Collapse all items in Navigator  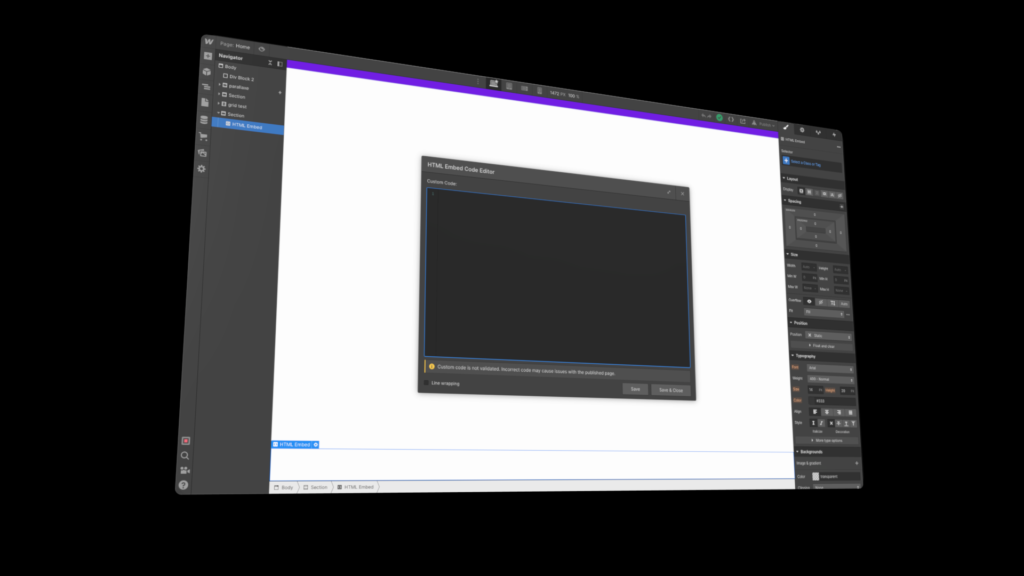tap(270, 63)
